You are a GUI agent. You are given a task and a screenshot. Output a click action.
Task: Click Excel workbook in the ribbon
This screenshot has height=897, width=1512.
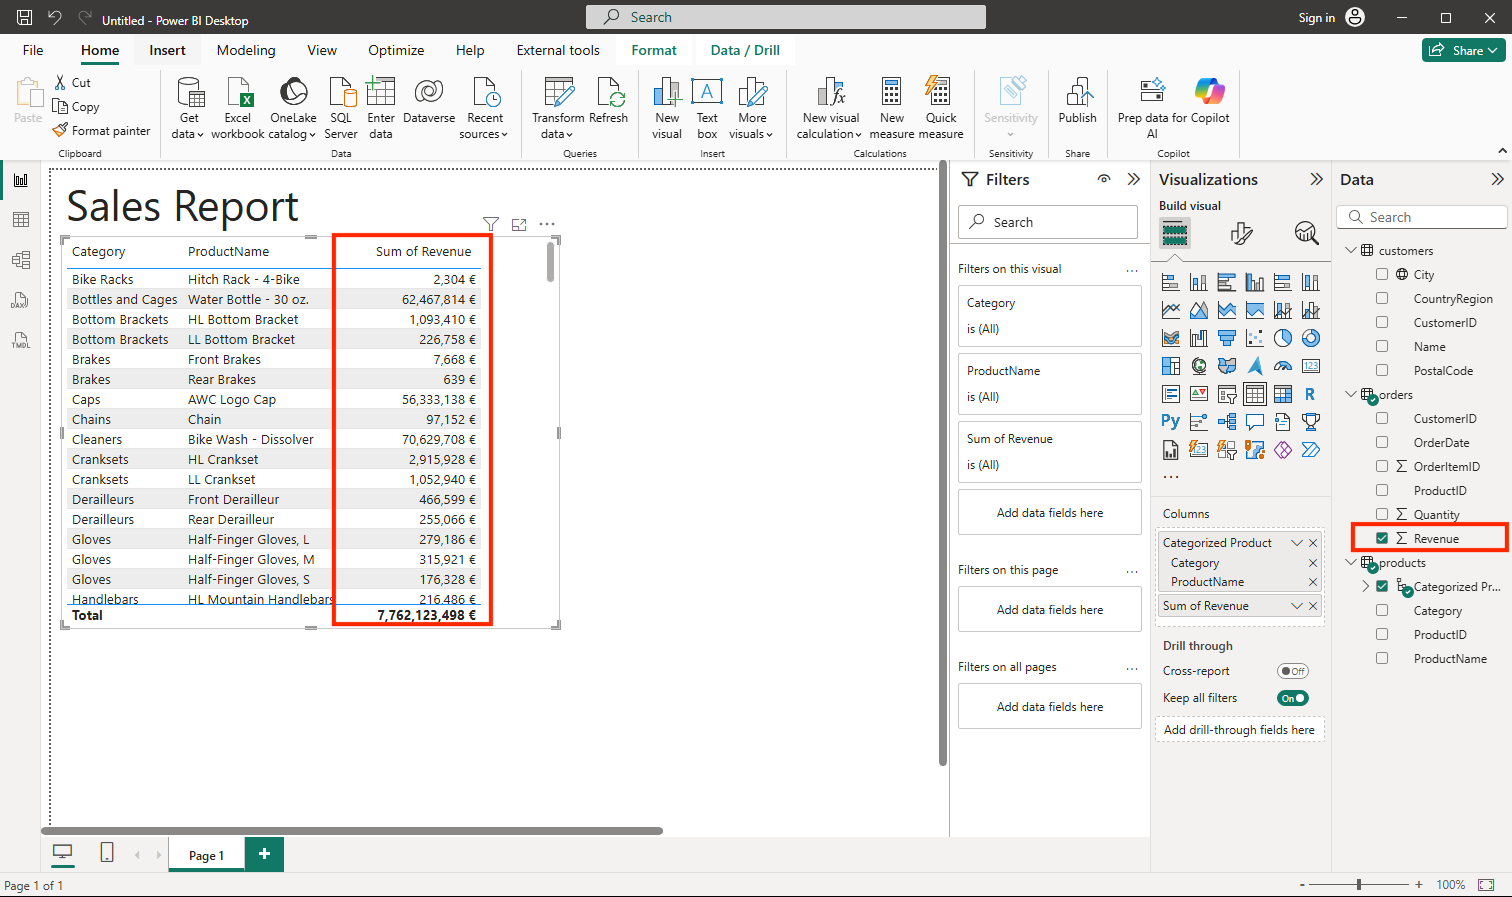238,108
